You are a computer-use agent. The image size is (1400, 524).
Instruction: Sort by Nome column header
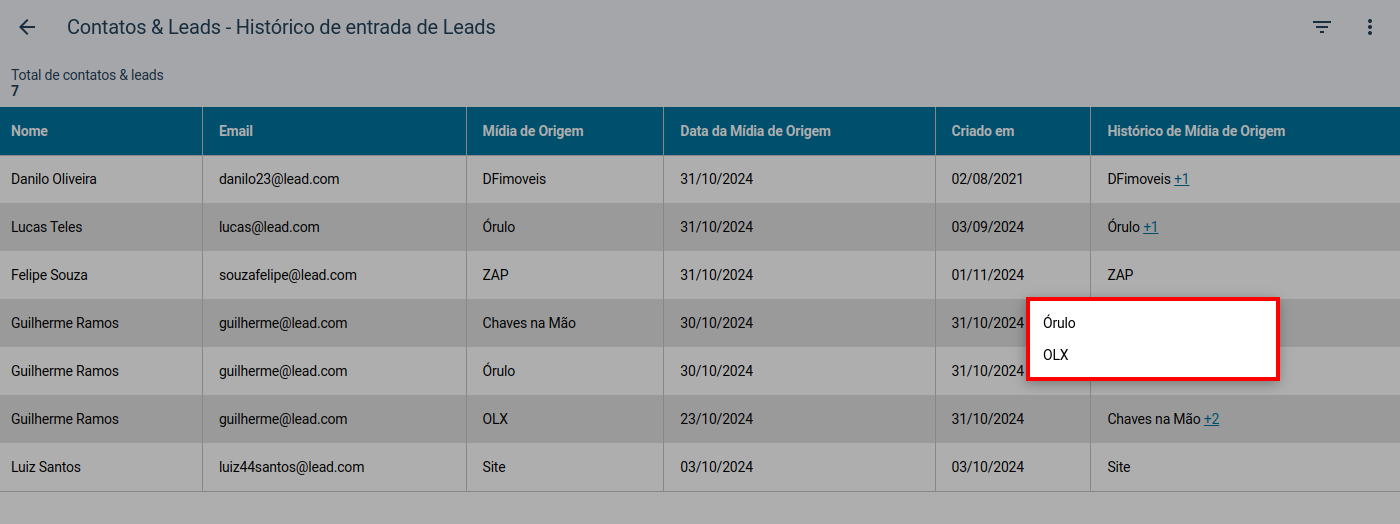coord(29,131)
